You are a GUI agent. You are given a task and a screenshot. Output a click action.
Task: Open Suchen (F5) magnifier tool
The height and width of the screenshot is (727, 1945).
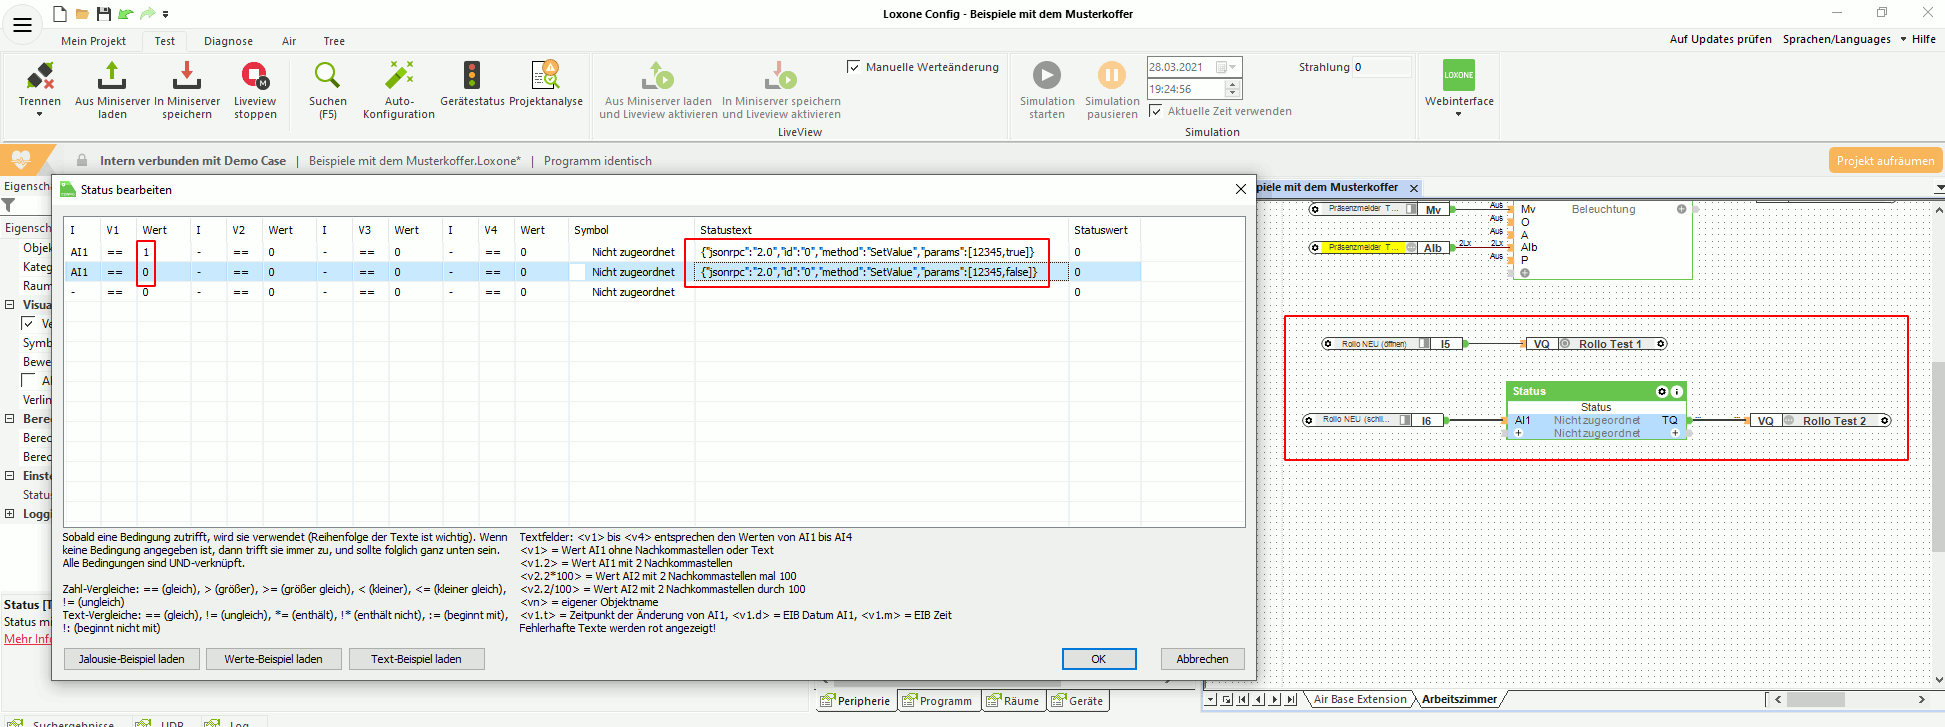pos(327,75)
